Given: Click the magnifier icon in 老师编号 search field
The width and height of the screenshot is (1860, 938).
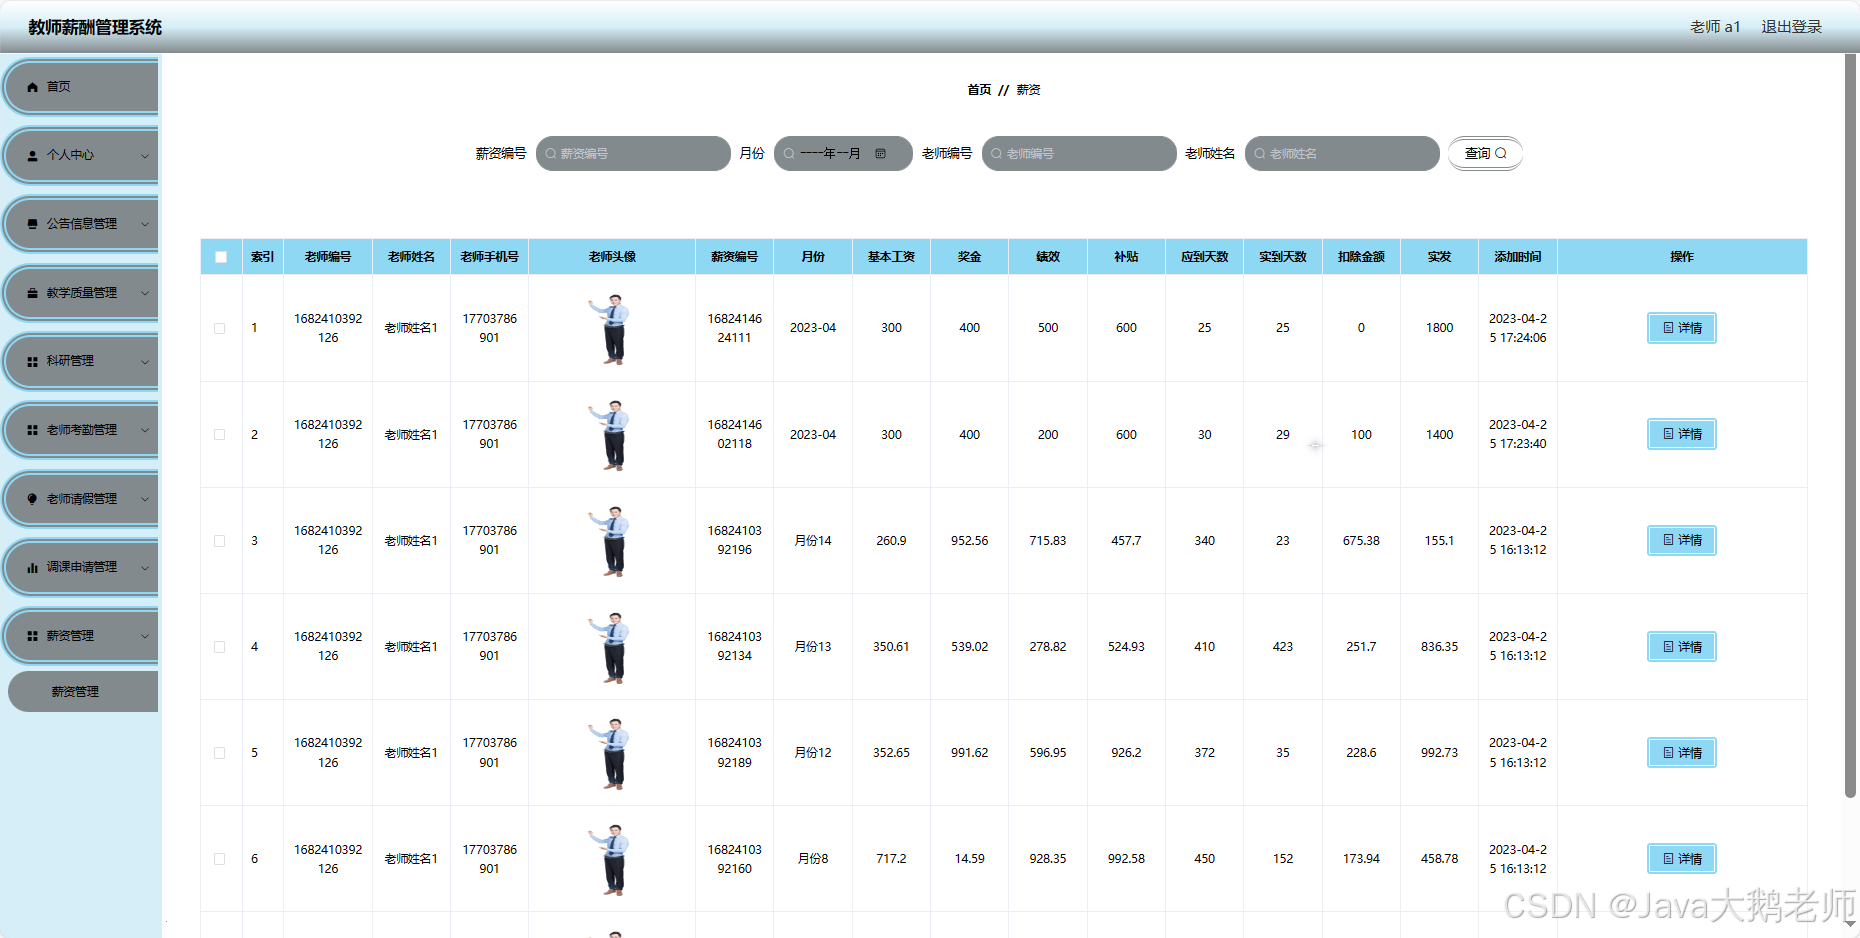Looking at the screenshot, I should pyautogui.click(x=997, y=154).
